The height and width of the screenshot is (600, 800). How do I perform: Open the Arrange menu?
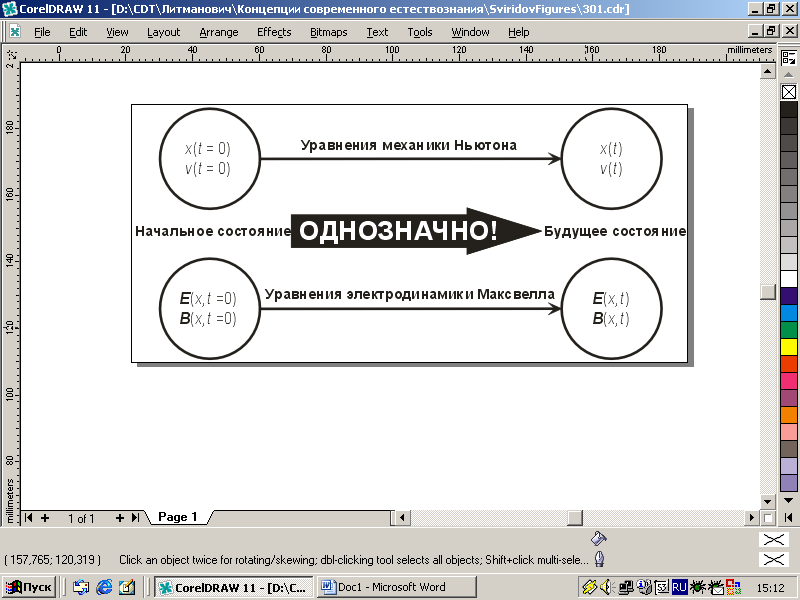(x=219, y=32)
